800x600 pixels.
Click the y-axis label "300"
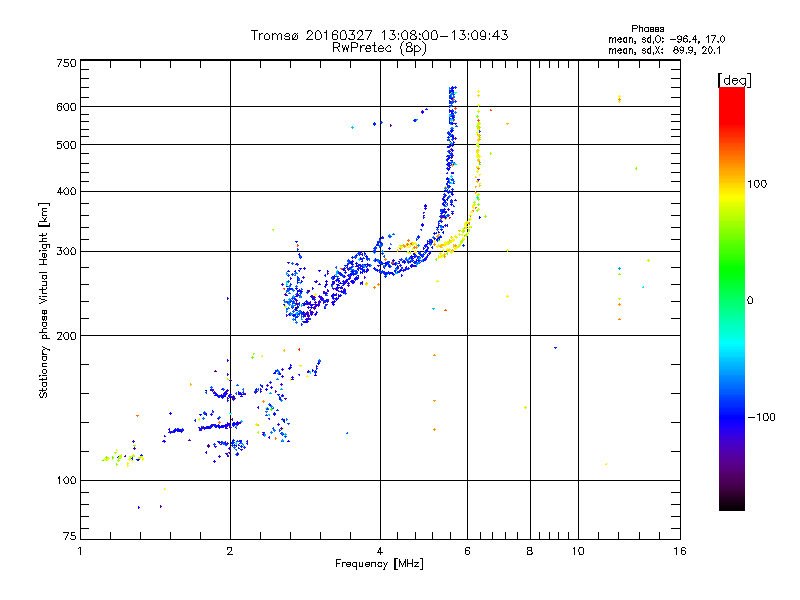pos(67,252)
